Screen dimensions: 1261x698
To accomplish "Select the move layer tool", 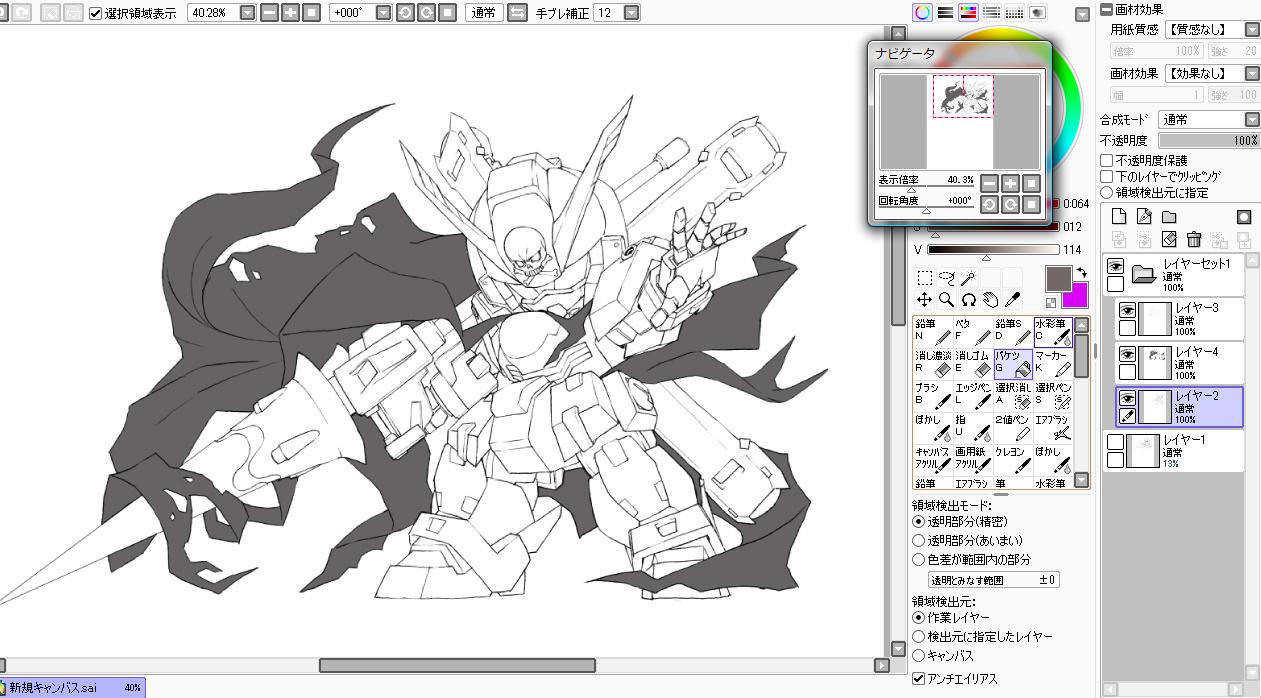I will pyautogui.click(x=925, y=299).
